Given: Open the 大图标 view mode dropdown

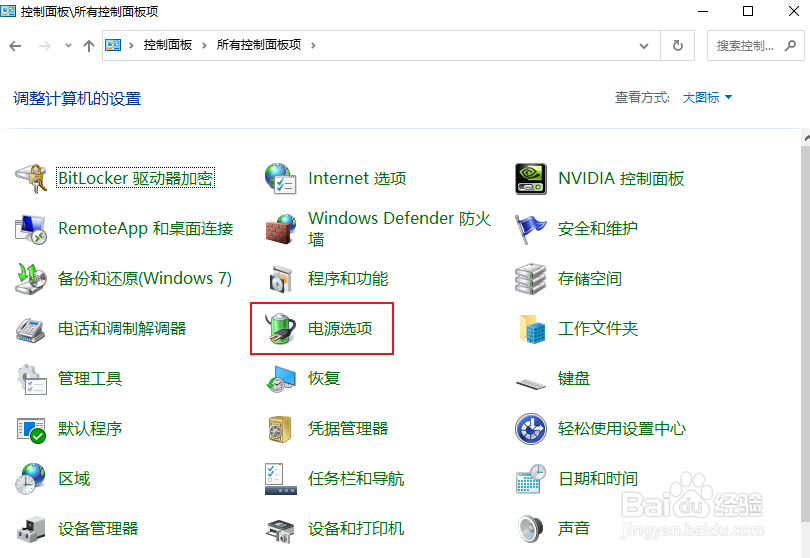Looking at the screenshot, I should [707, 98].
